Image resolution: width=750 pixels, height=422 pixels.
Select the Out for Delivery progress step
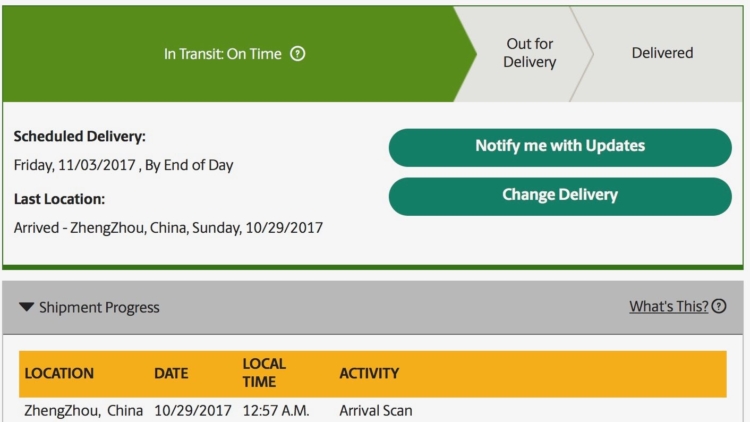(529, 53)
